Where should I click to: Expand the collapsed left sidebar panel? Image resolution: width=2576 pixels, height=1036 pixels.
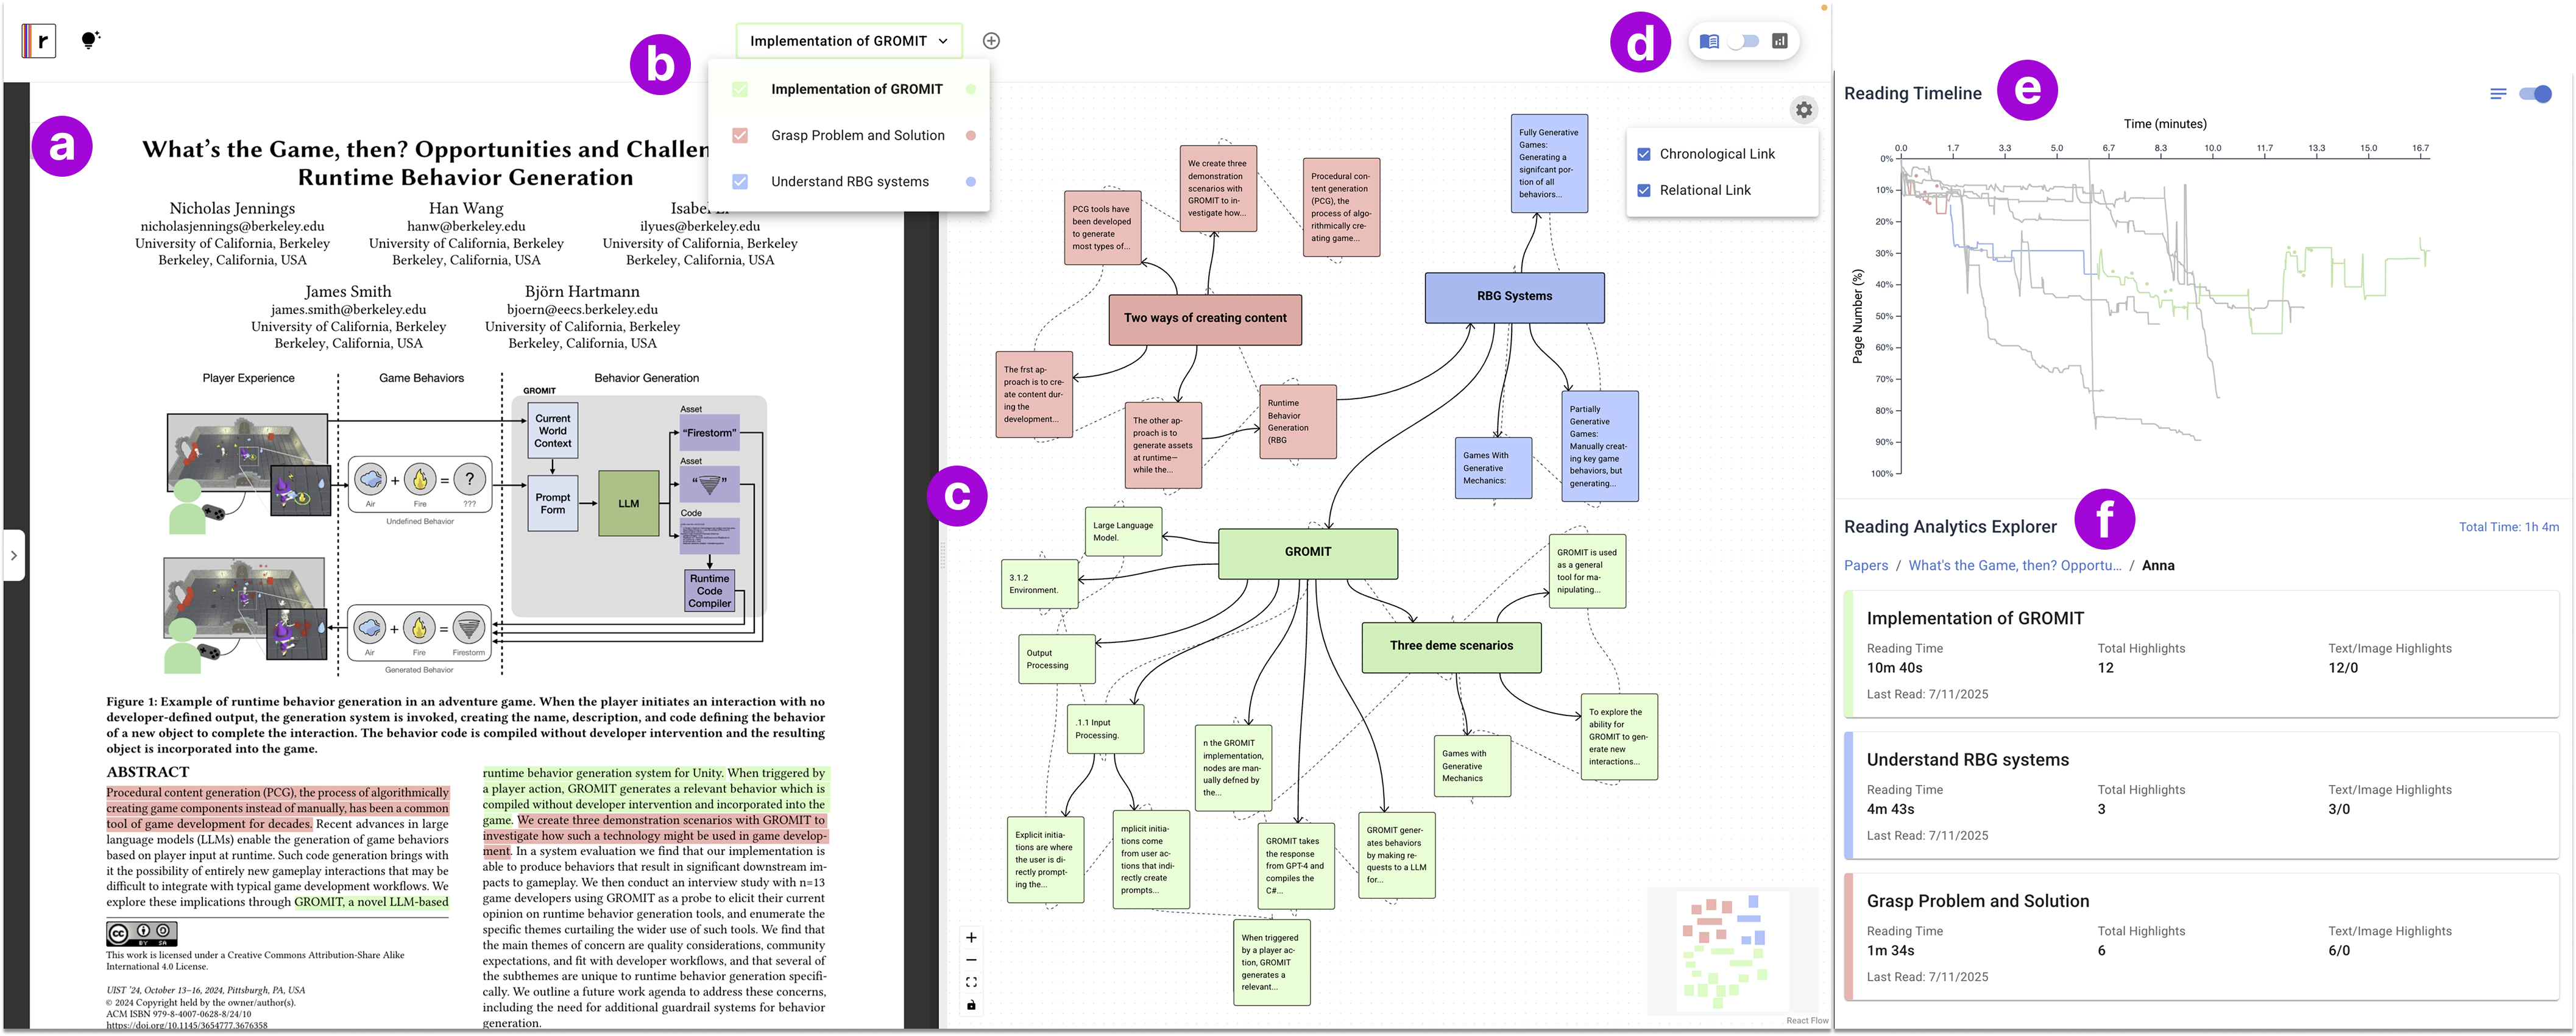pos(14,556)
